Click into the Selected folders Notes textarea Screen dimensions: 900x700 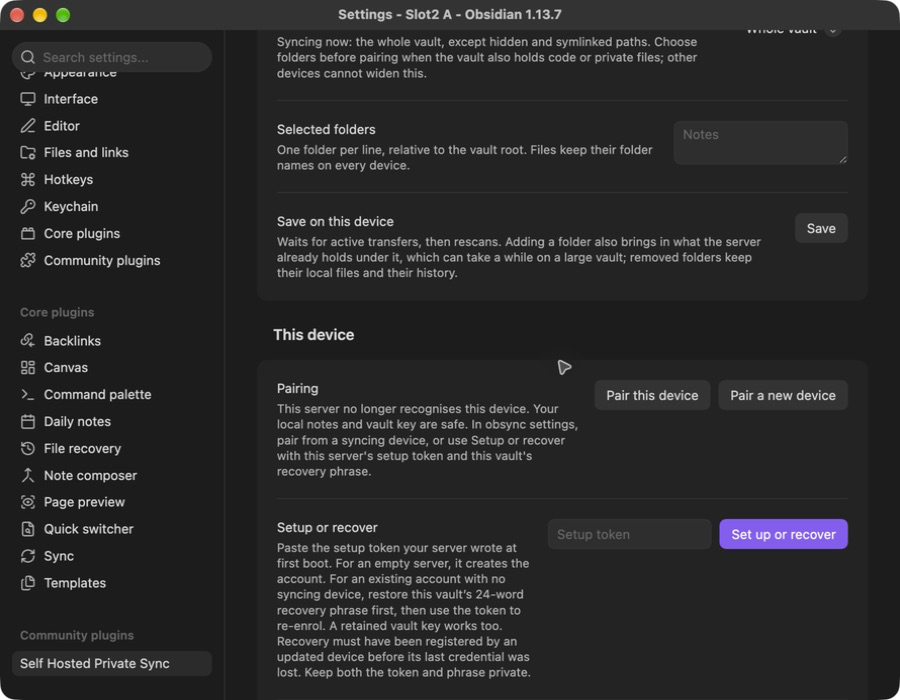[x=761, y=143]
